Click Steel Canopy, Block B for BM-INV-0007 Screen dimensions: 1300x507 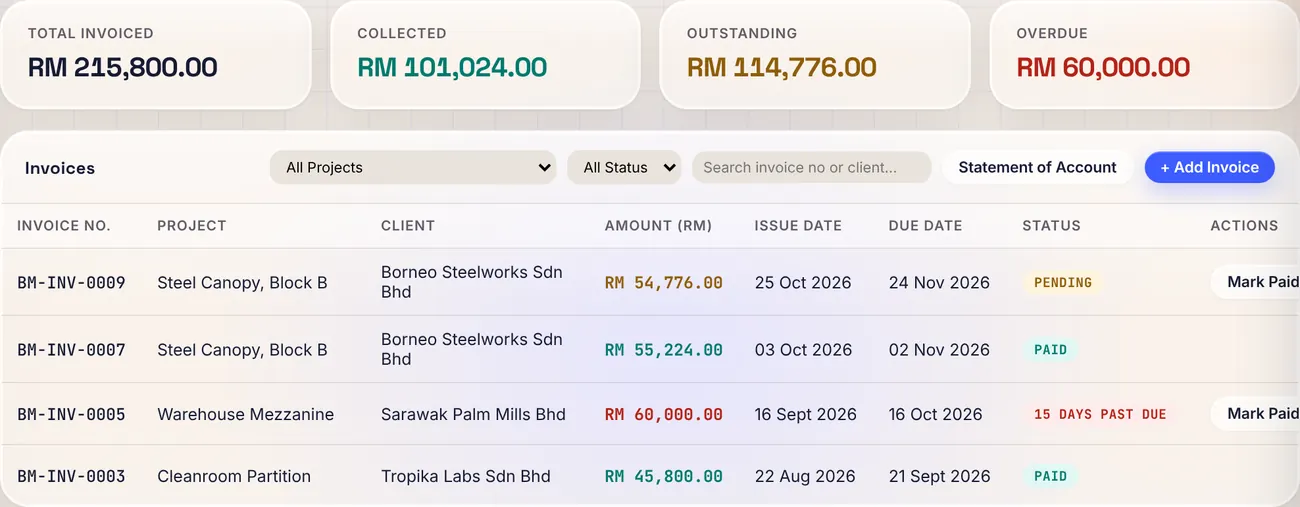(x=242, y=350)
